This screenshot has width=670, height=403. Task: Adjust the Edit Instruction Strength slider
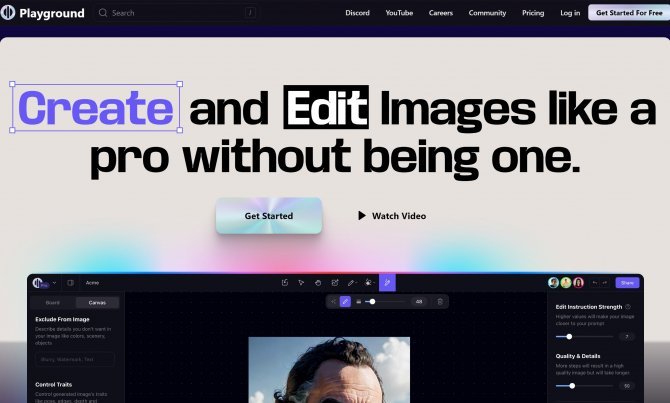(584, 337)
